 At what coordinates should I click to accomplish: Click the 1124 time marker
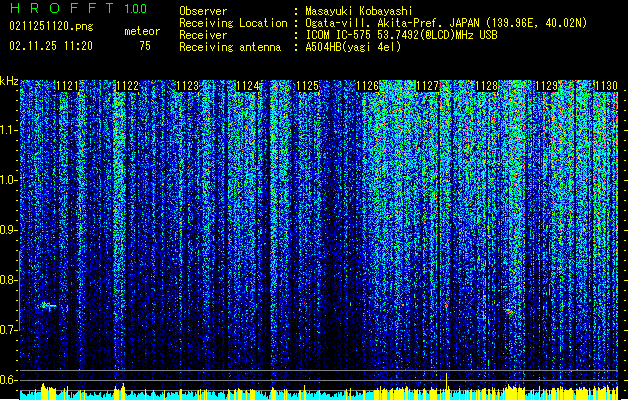(247, 86)
